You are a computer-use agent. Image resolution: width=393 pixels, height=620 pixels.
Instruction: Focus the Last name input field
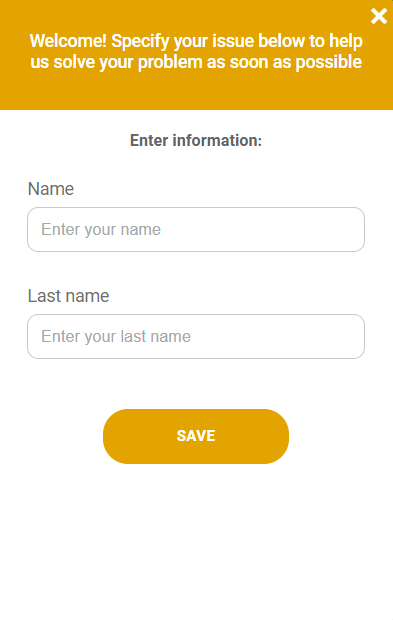pos(196,336)
